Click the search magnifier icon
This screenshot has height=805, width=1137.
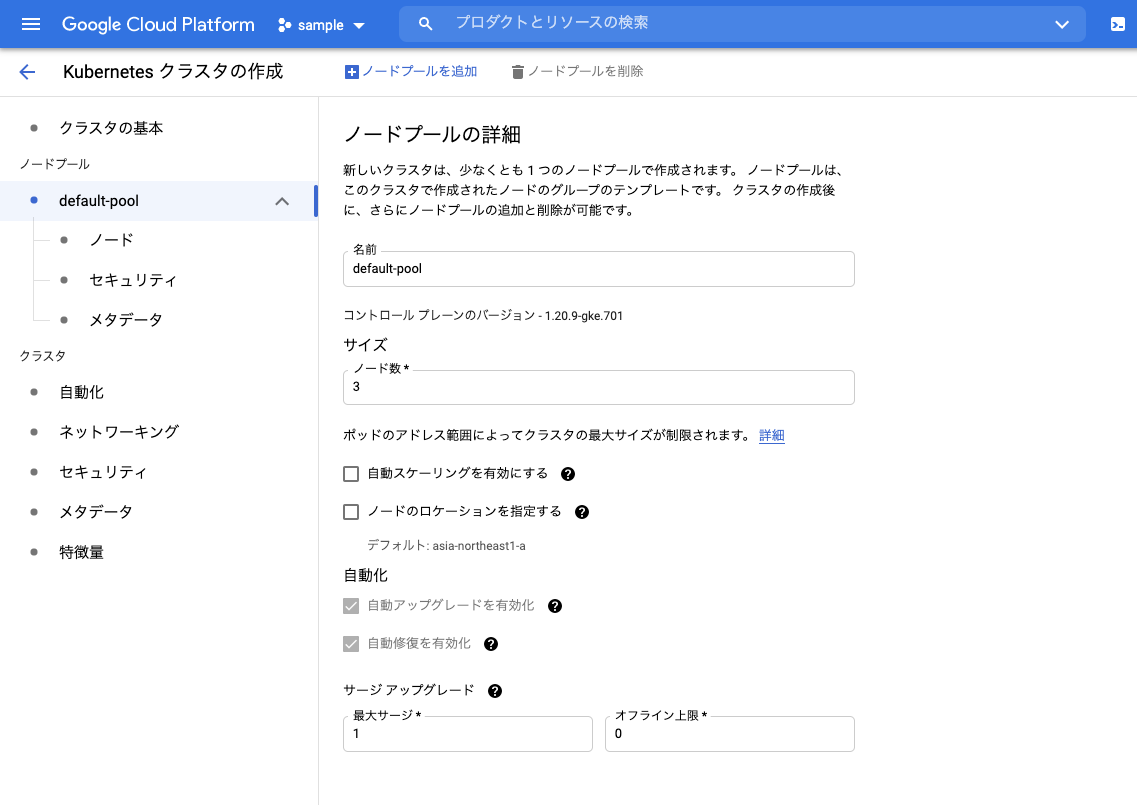coord(424,24)
